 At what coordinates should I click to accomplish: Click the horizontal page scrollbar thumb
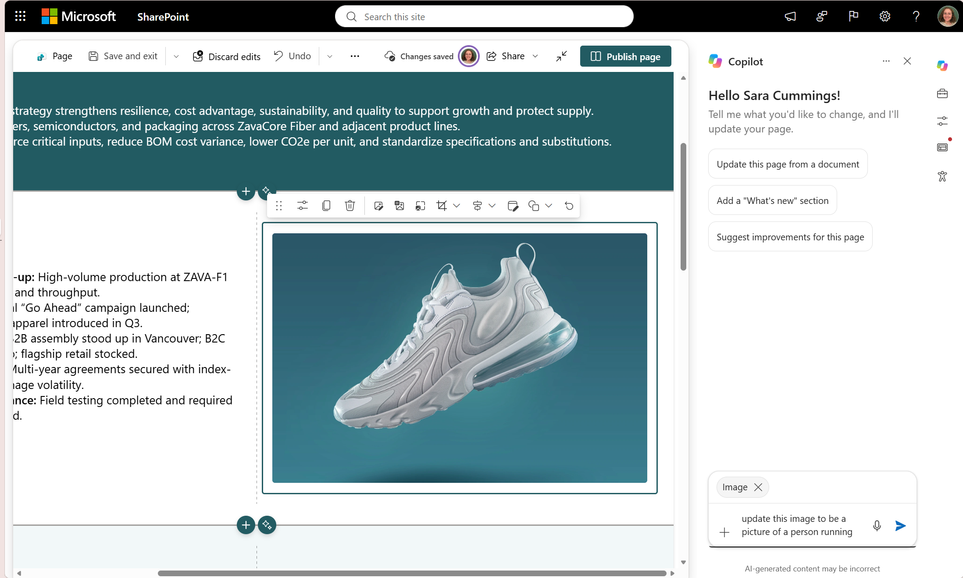411,573
